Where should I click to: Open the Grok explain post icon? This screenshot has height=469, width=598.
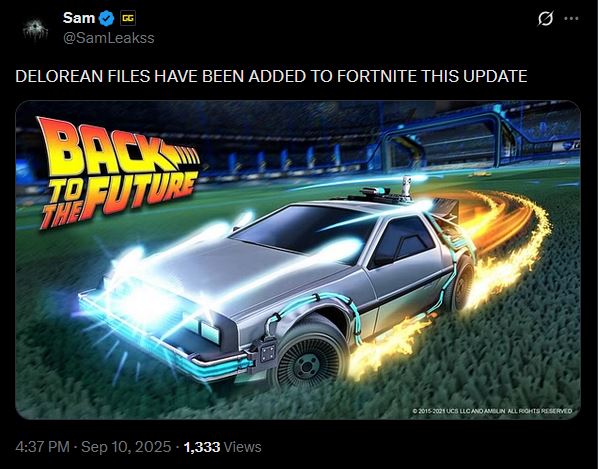pos(545,18)
